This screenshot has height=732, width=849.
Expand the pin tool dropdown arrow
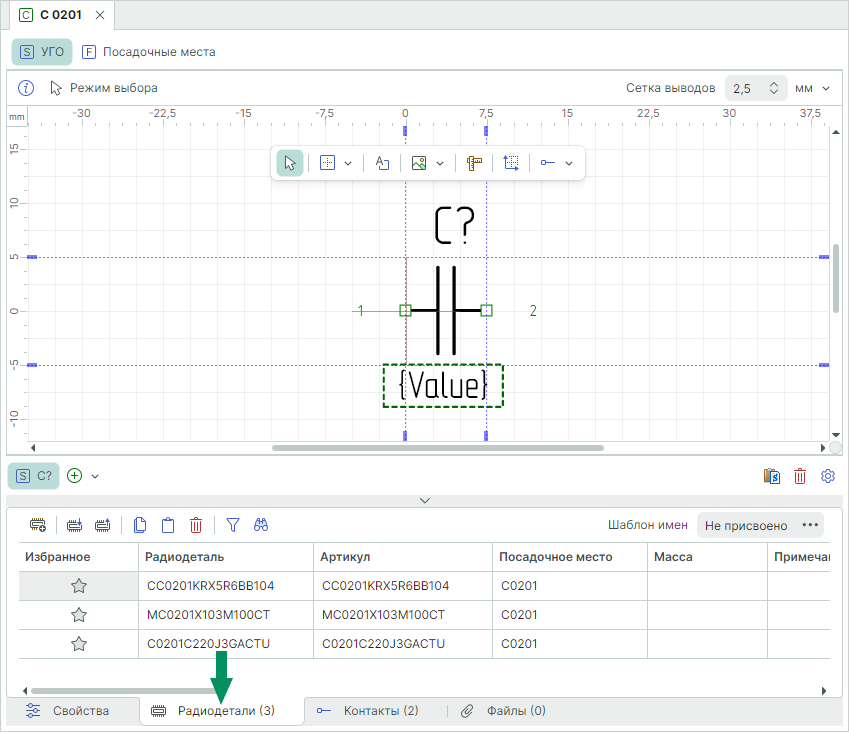tap(569, 163)
